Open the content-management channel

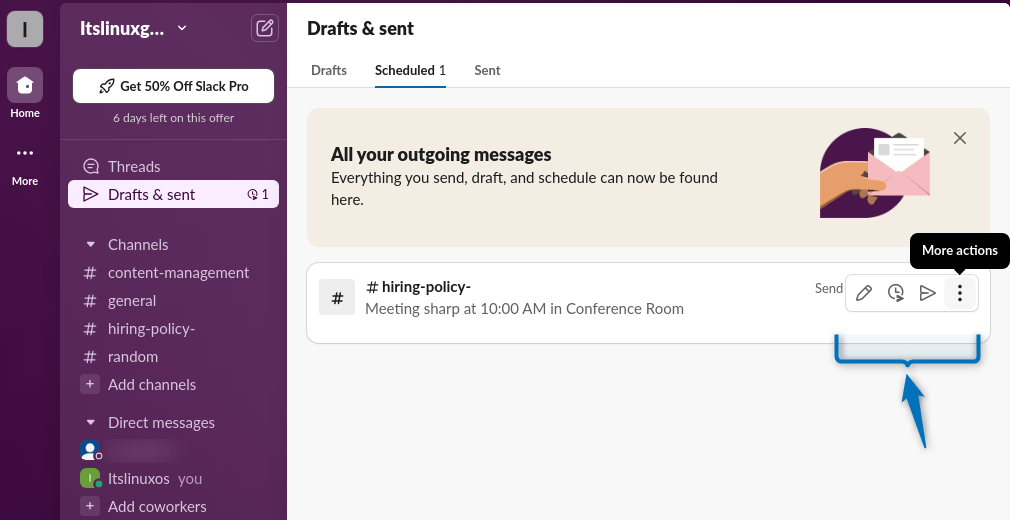tap(178, 273)
